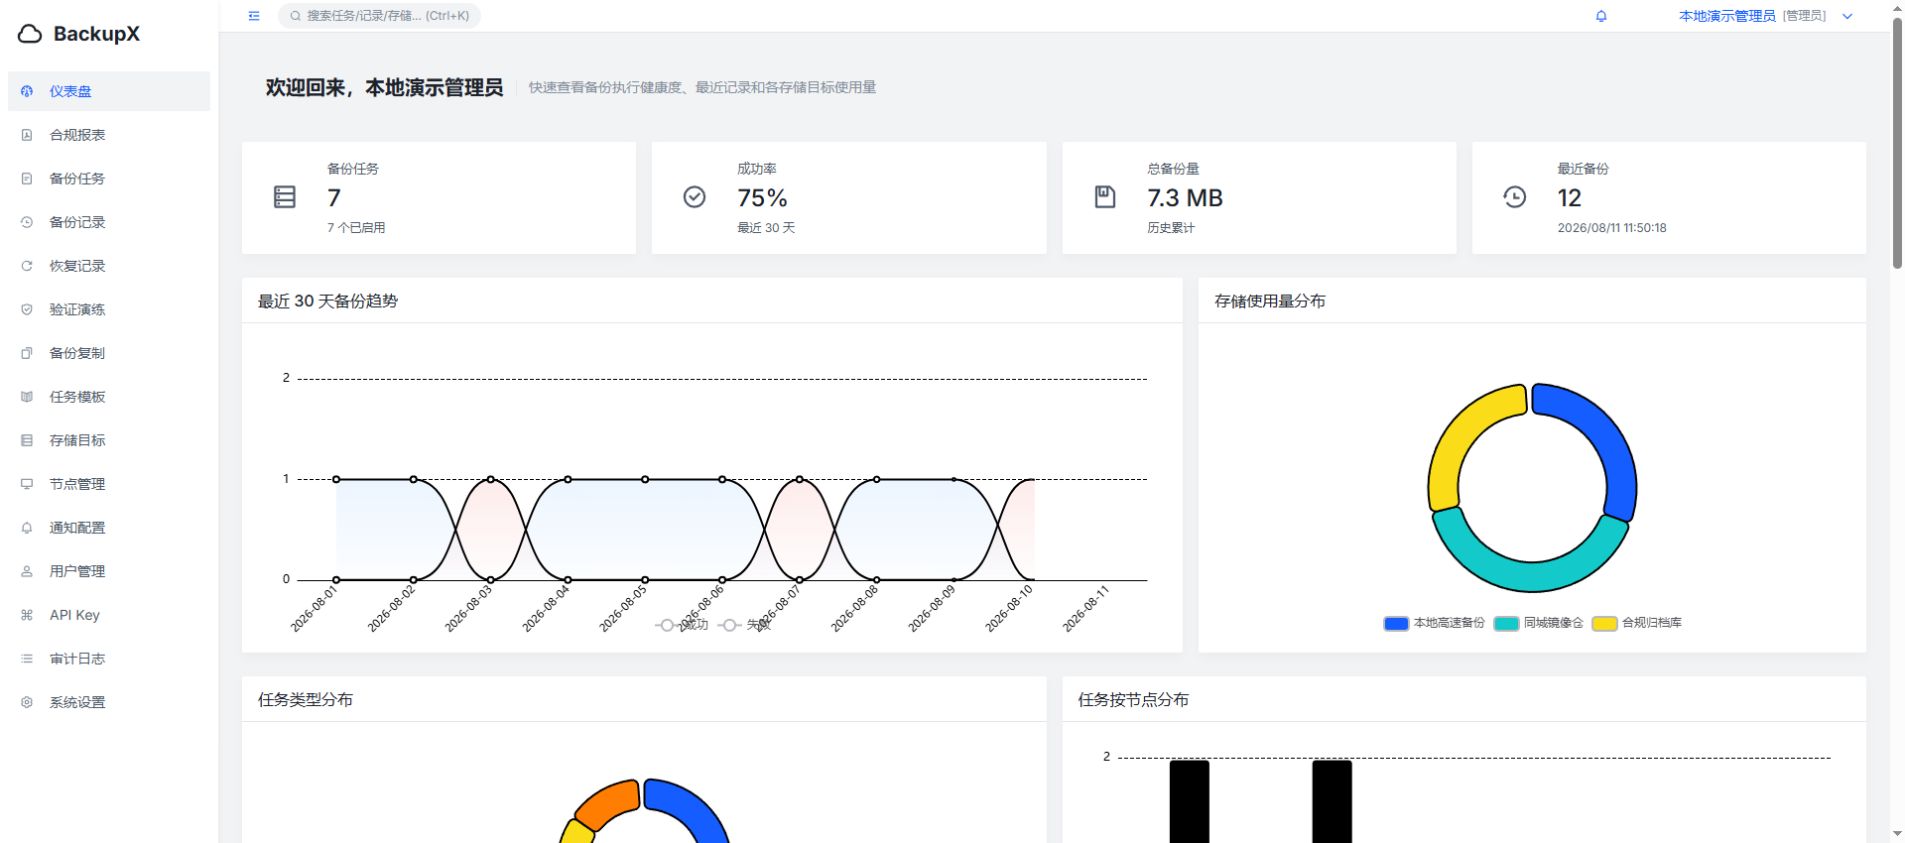Click the 备份复制 copy icon
The width and height of the screenshot is (1905, 843).
(27, 353)
